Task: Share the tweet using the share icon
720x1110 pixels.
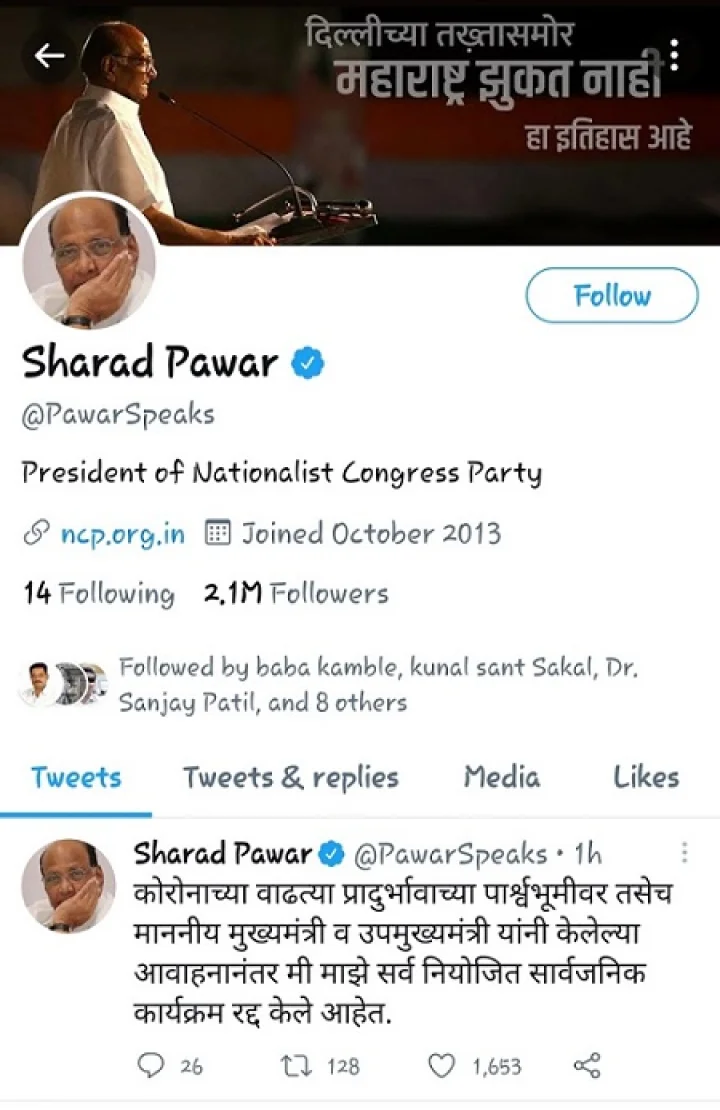Action: (x=587, y=1065)
